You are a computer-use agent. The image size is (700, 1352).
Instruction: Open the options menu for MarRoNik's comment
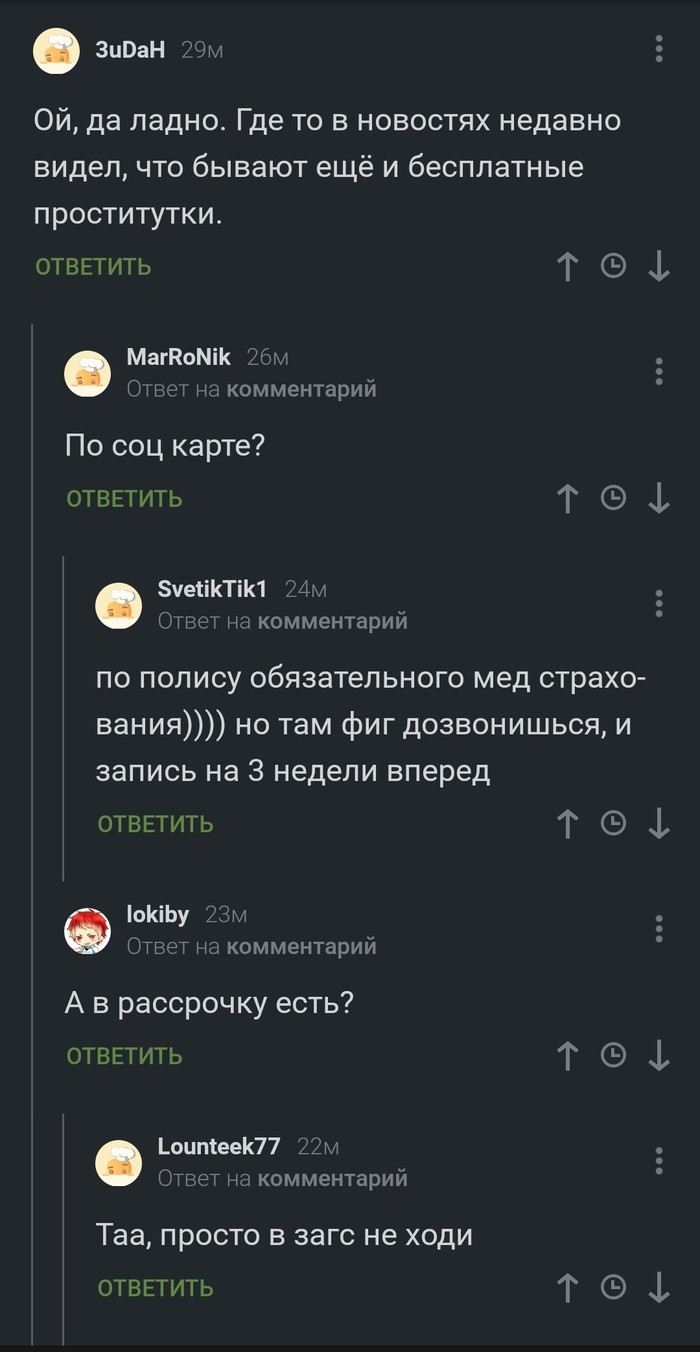657,371
